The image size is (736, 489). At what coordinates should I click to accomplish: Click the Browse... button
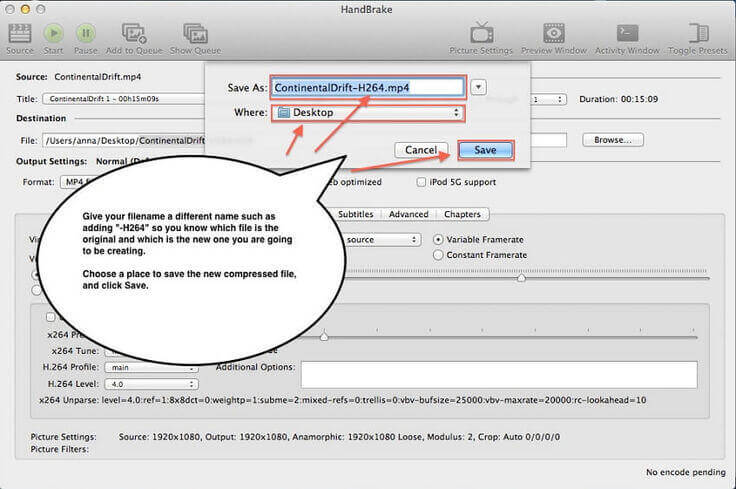point(613,140)
